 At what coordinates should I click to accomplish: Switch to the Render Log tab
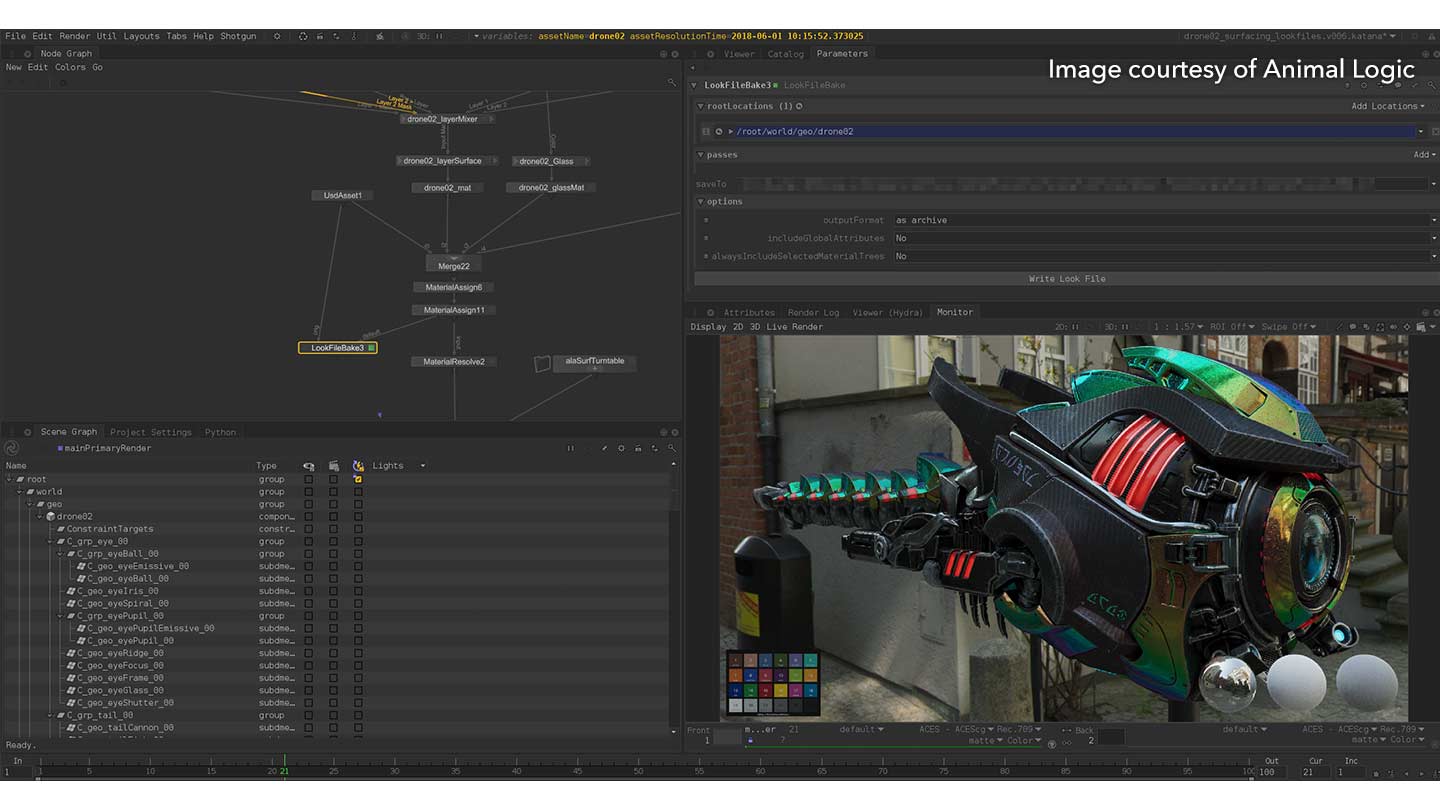click(x=813, y=312)
